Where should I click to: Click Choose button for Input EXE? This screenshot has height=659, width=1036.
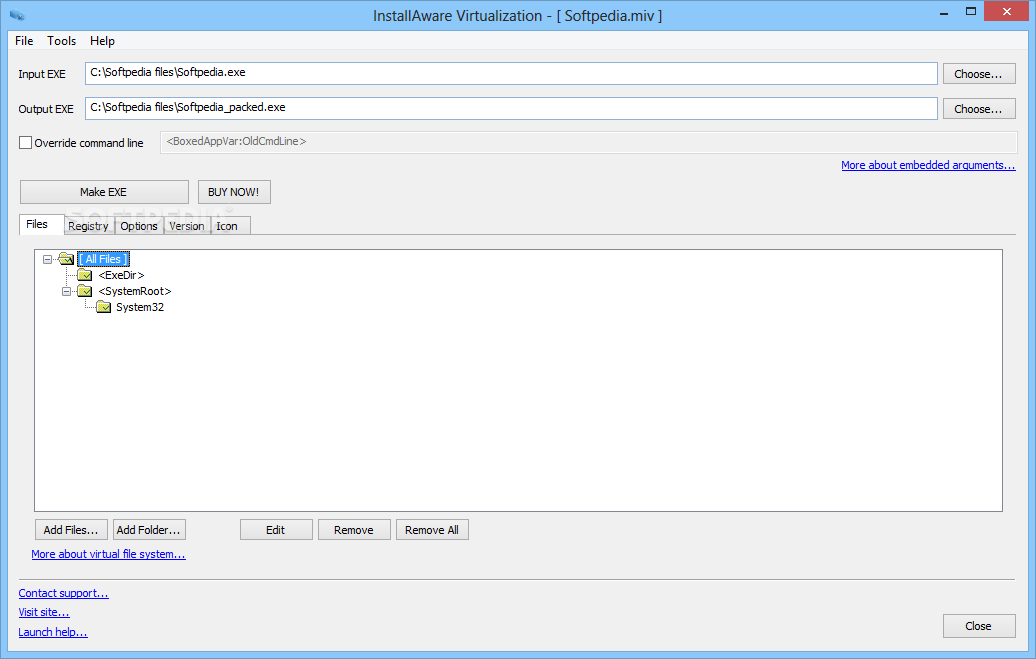coord(979,74)
